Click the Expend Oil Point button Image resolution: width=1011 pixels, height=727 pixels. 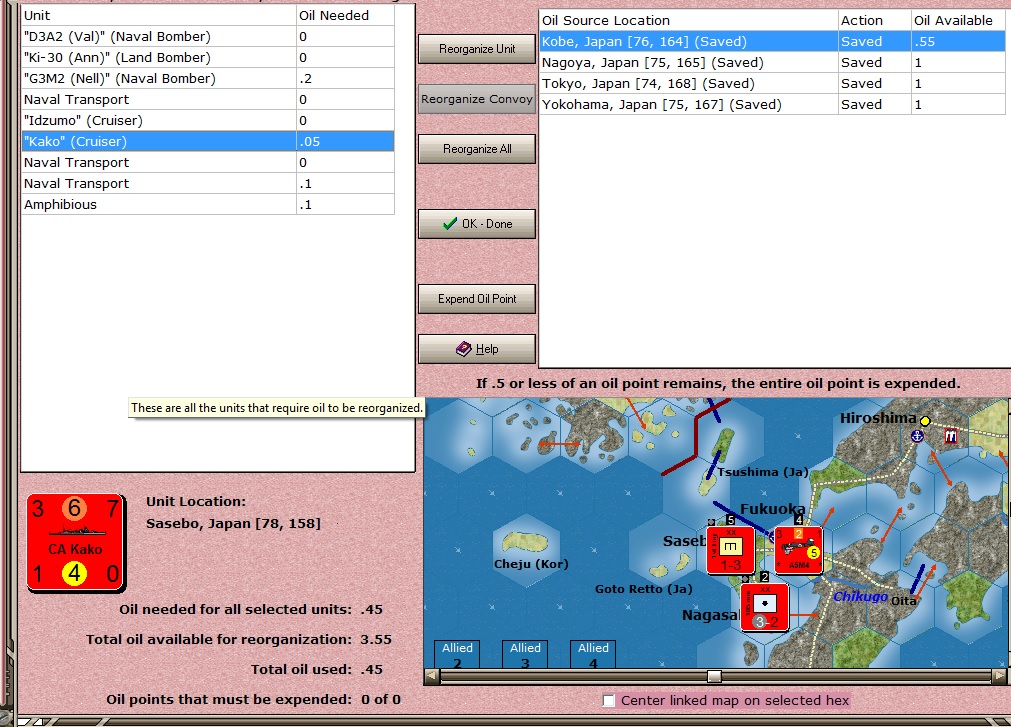pyautogui.click(x=477, y=299)
